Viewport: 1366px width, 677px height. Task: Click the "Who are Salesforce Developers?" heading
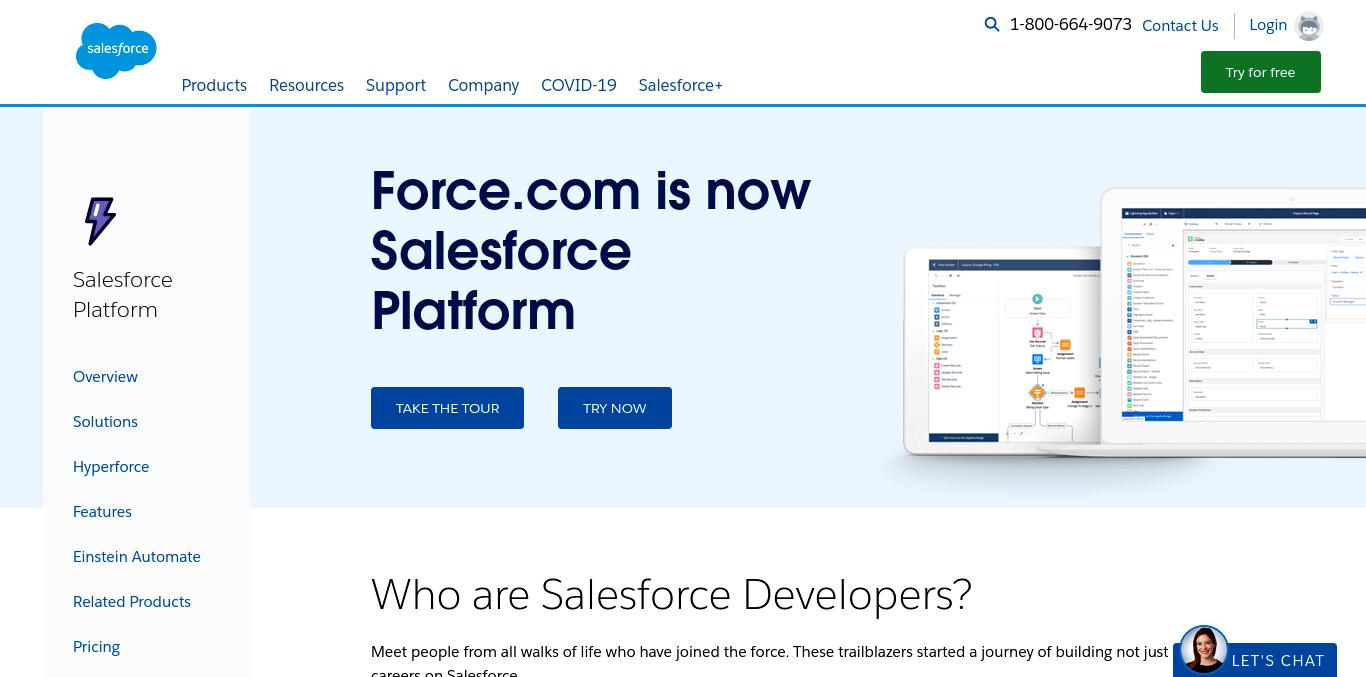671,594
